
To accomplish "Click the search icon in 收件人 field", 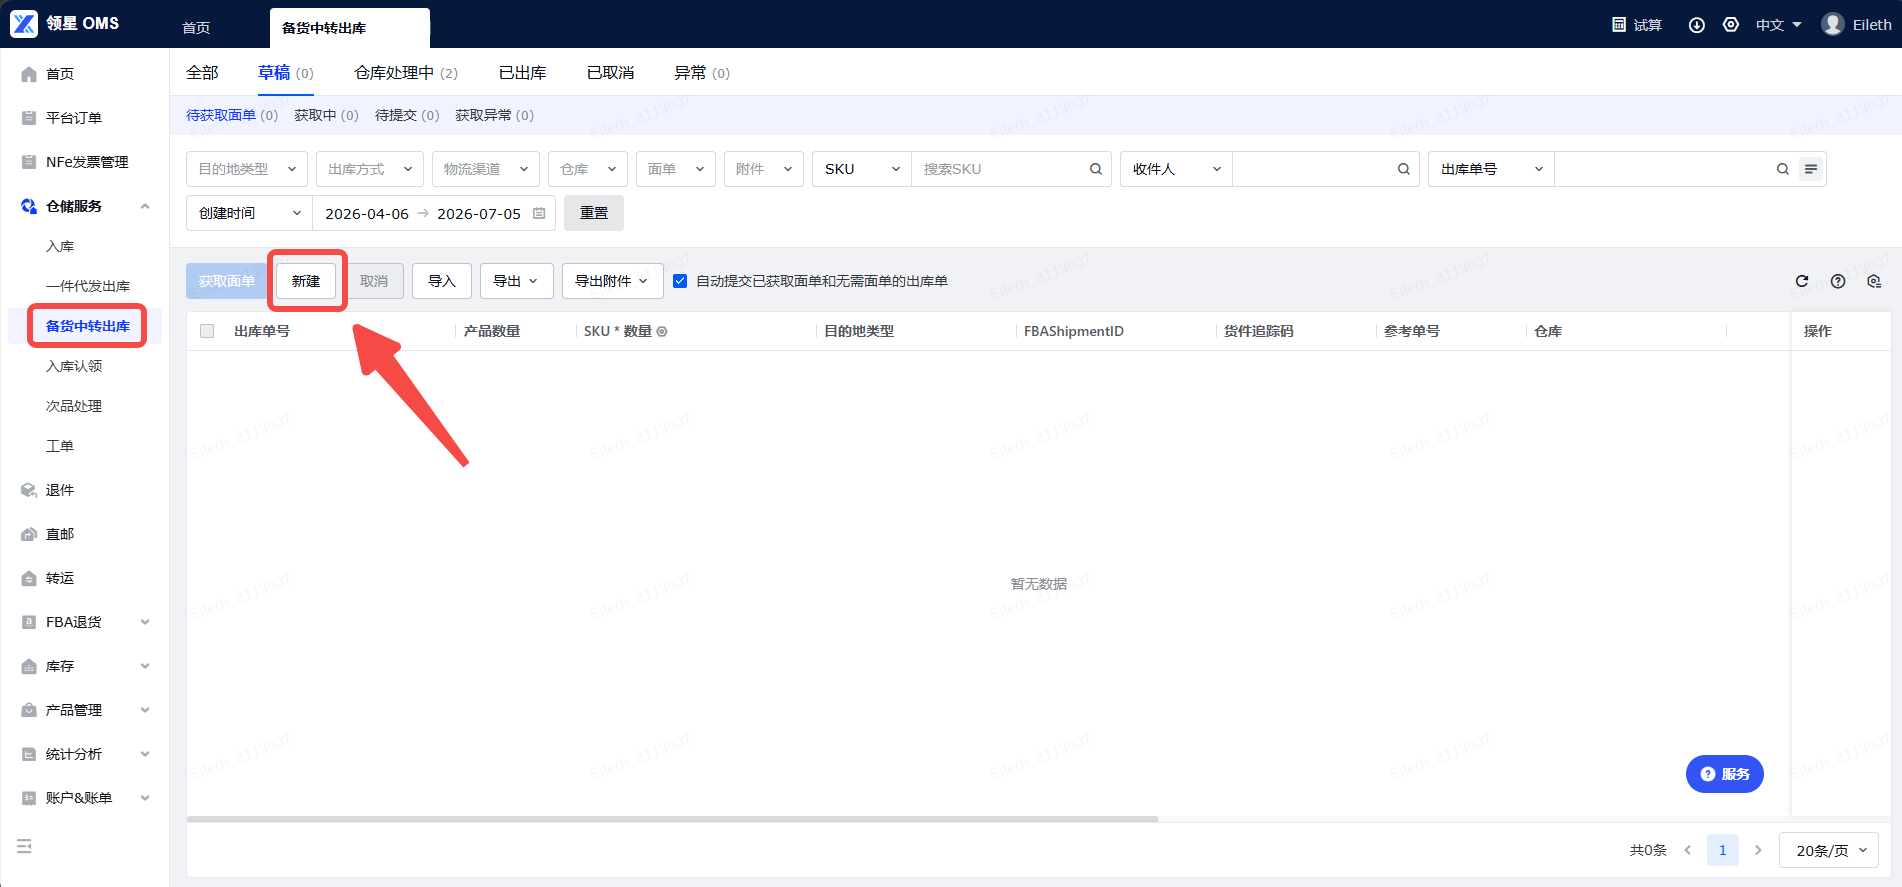I will (1404, 169).
